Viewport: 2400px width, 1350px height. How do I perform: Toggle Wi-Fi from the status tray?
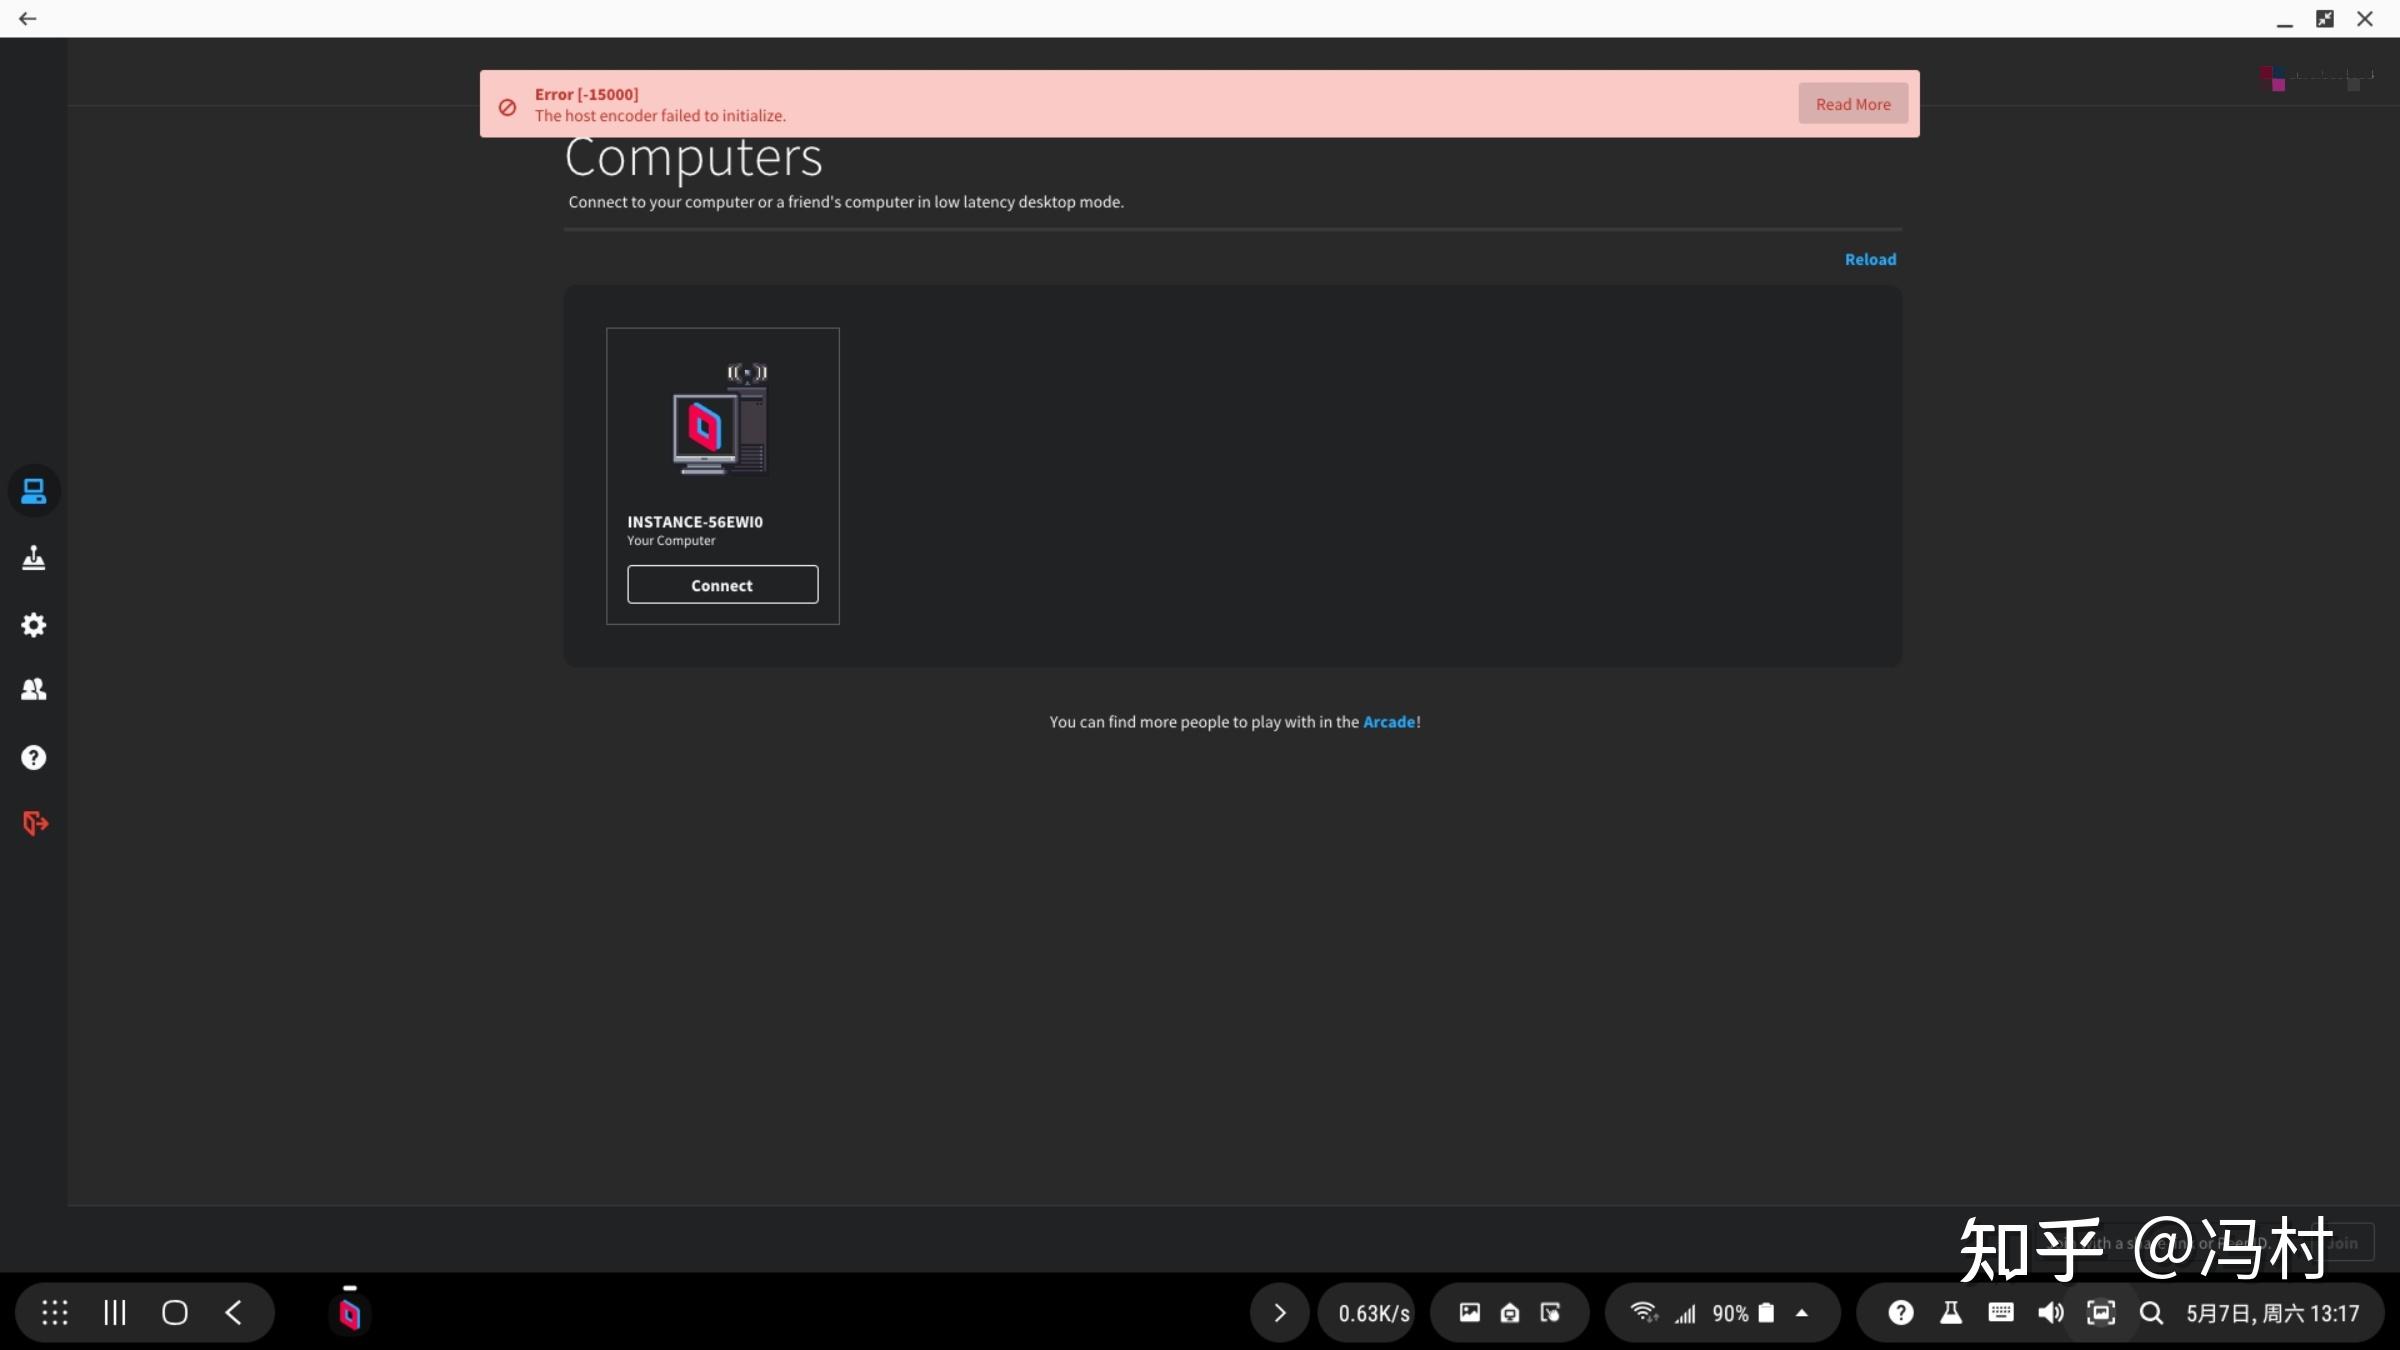click(1643, 1312)
